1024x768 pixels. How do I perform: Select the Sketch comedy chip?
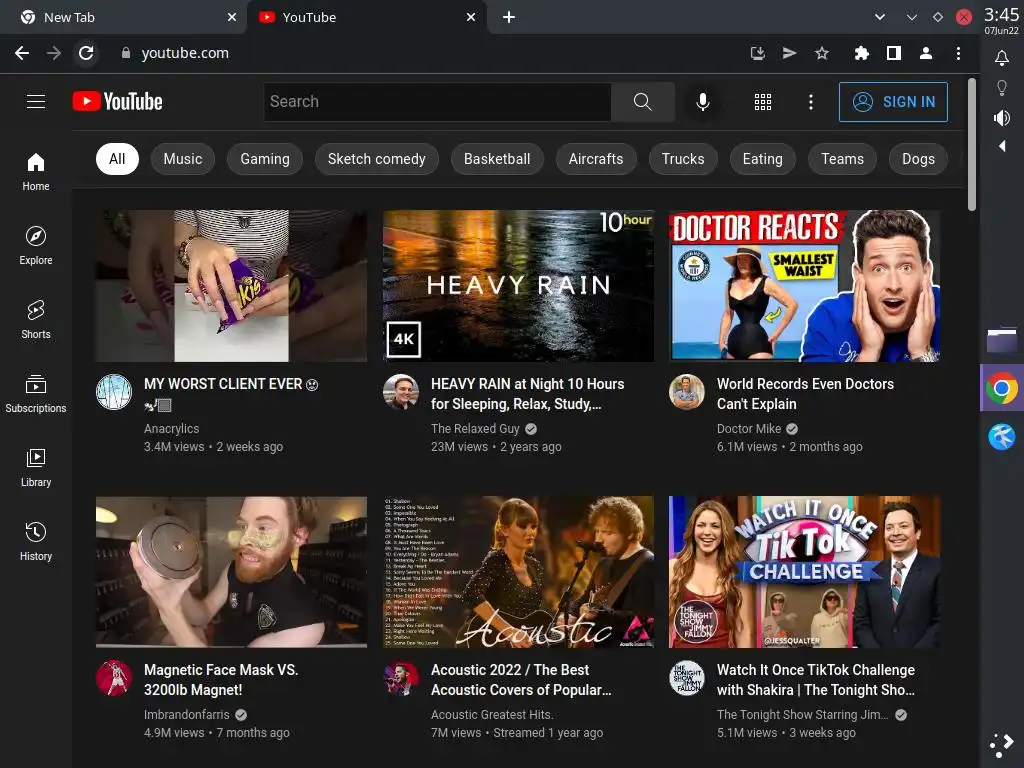click(x=377, y=159)
